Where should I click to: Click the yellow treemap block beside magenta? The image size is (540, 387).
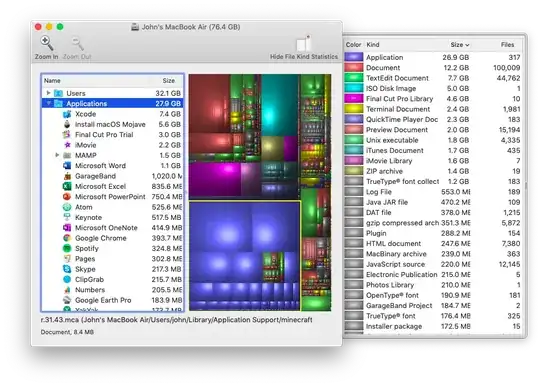point(272,148)
